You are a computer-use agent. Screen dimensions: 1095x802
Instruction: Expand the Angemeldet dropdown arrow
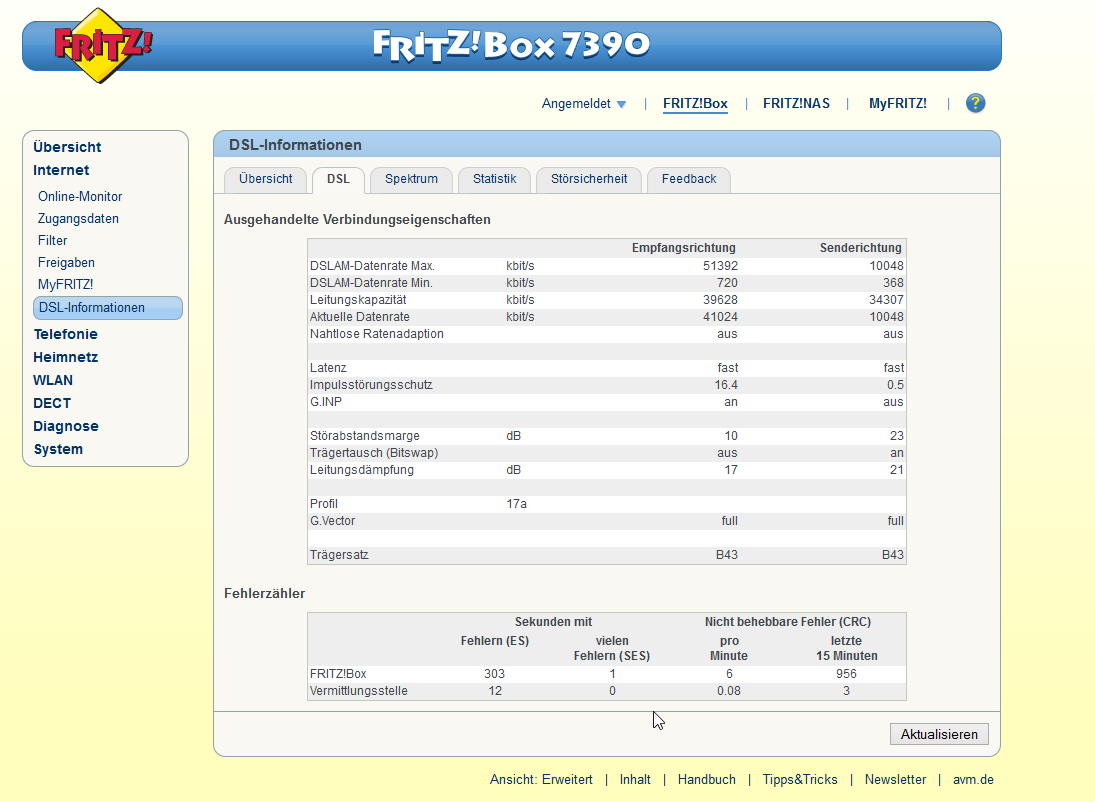622,104
